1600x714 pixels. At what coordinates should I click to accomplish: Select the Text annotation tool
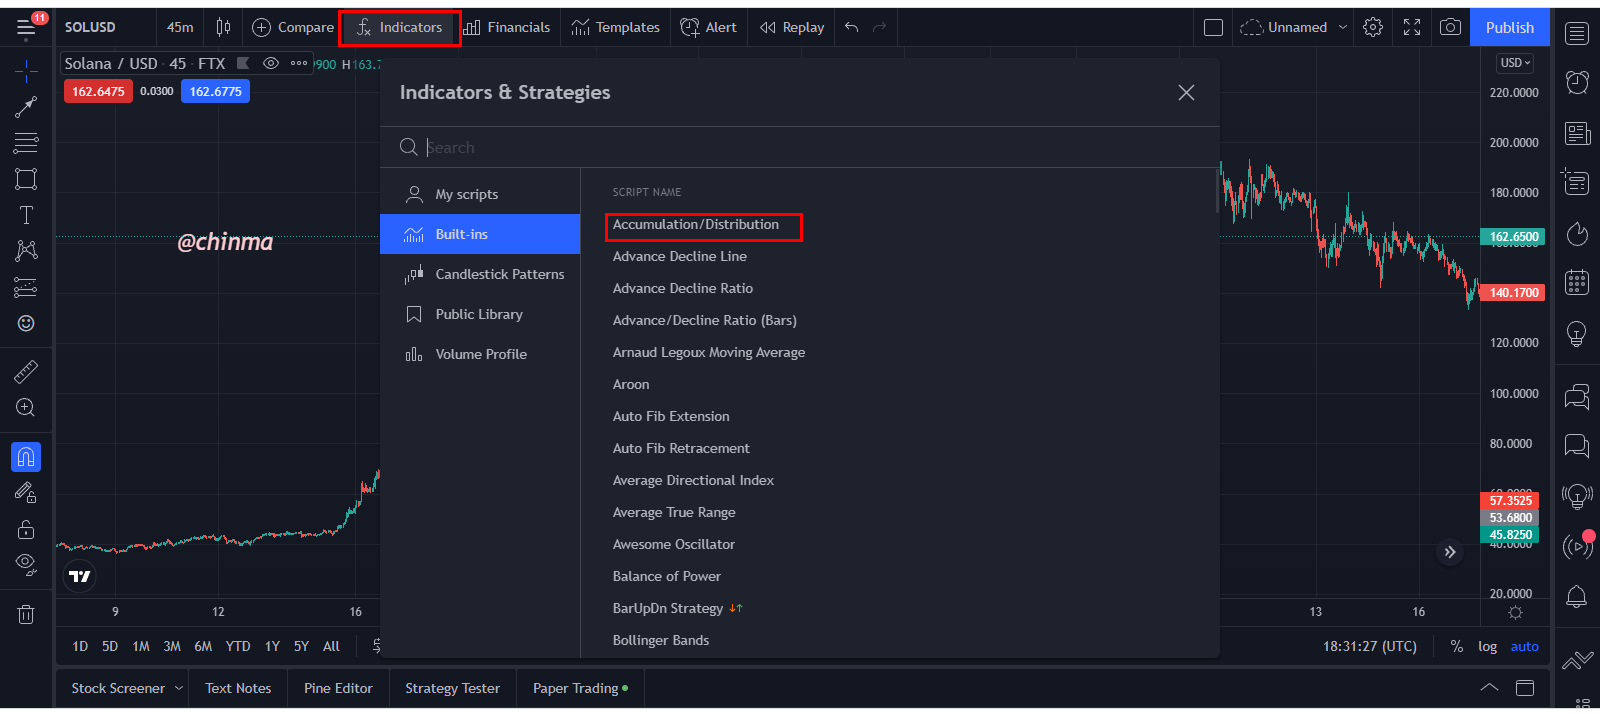coord(26,215)
